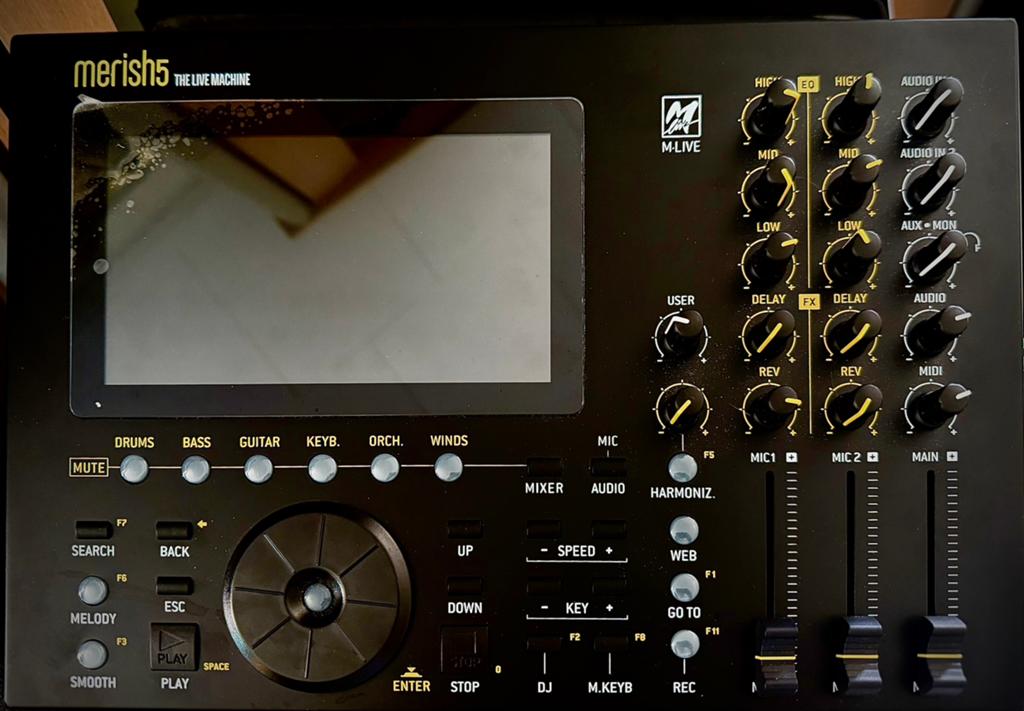1024x711 pixels.
Task: Toggle the HARMONIZ. round button
Action: point(683,467)
